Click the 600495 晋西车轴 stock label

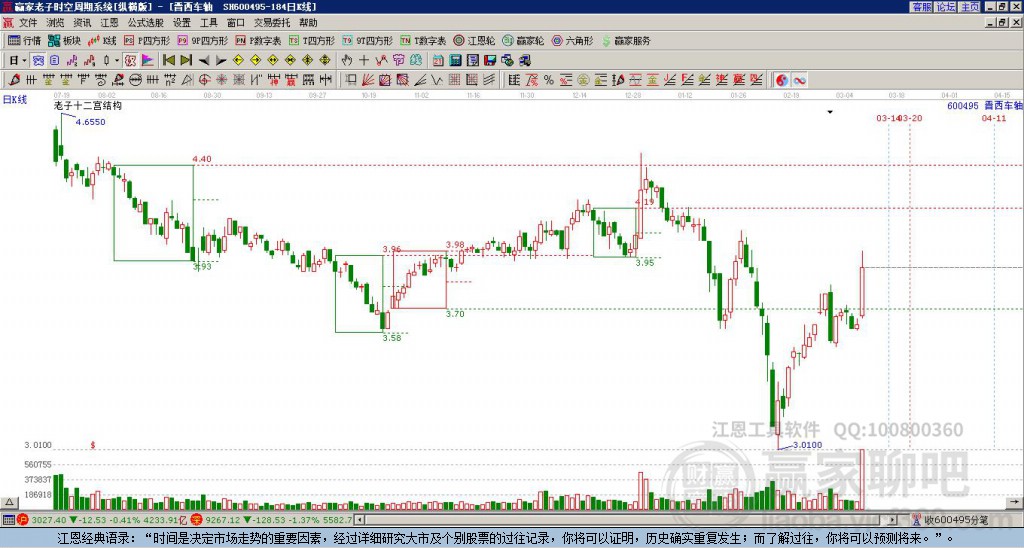click(985, 106)
